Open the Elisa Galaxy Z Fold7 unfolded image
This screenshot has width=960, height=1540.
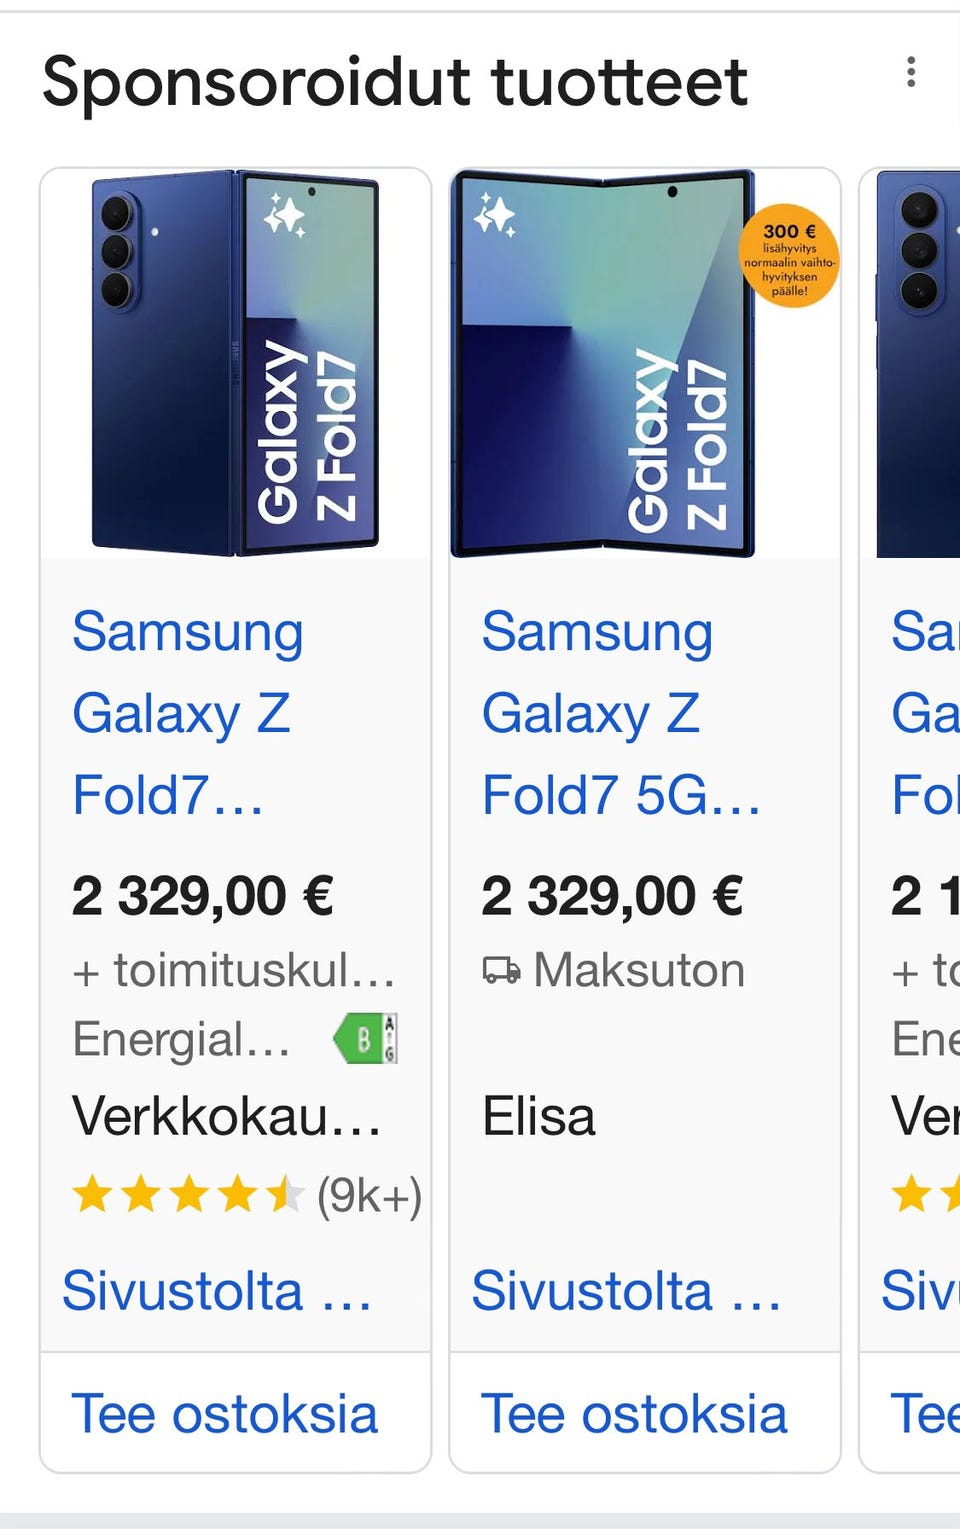603,363
